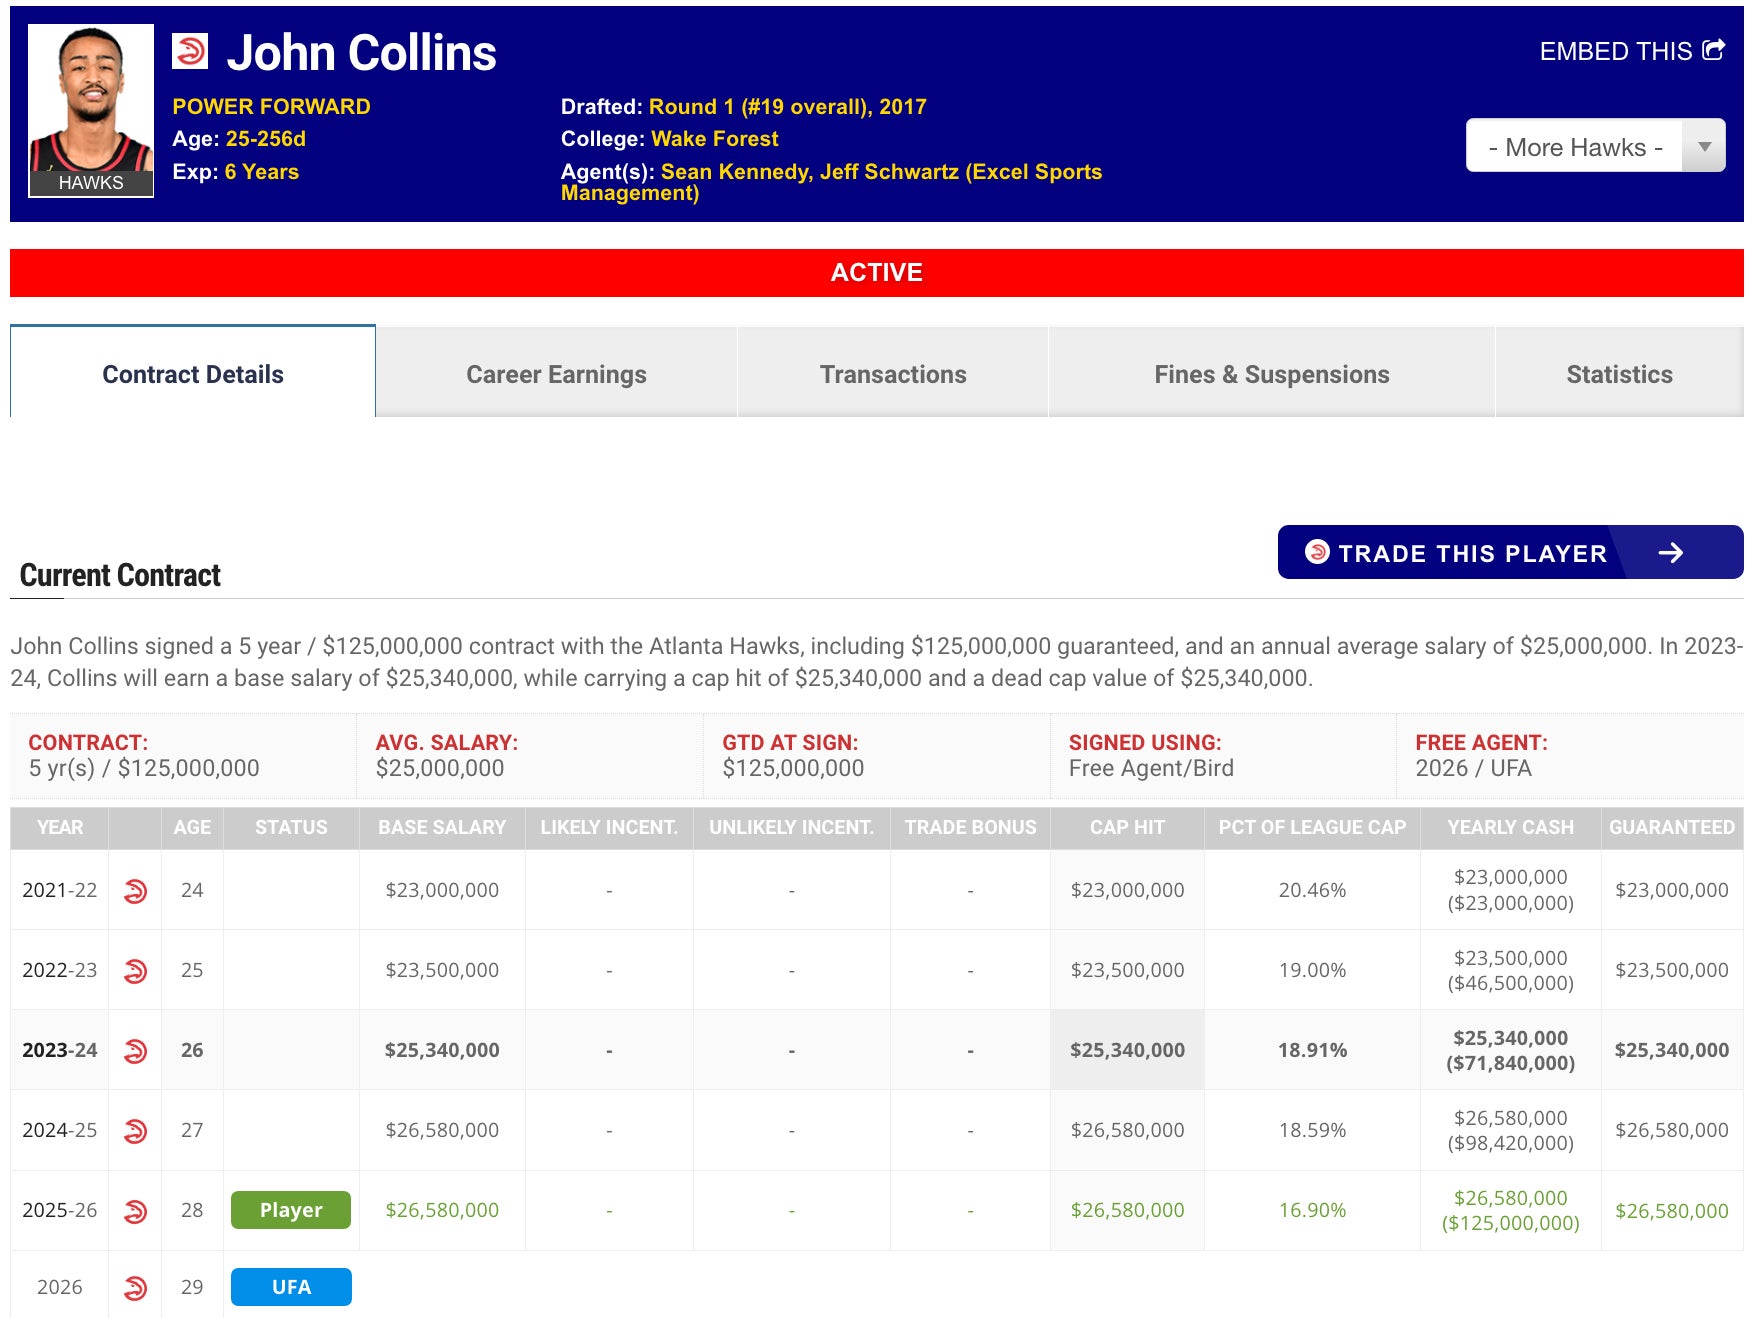Click the ACTIVE status banner
Screen dimensions: 1756x1318
pos(877,272)
